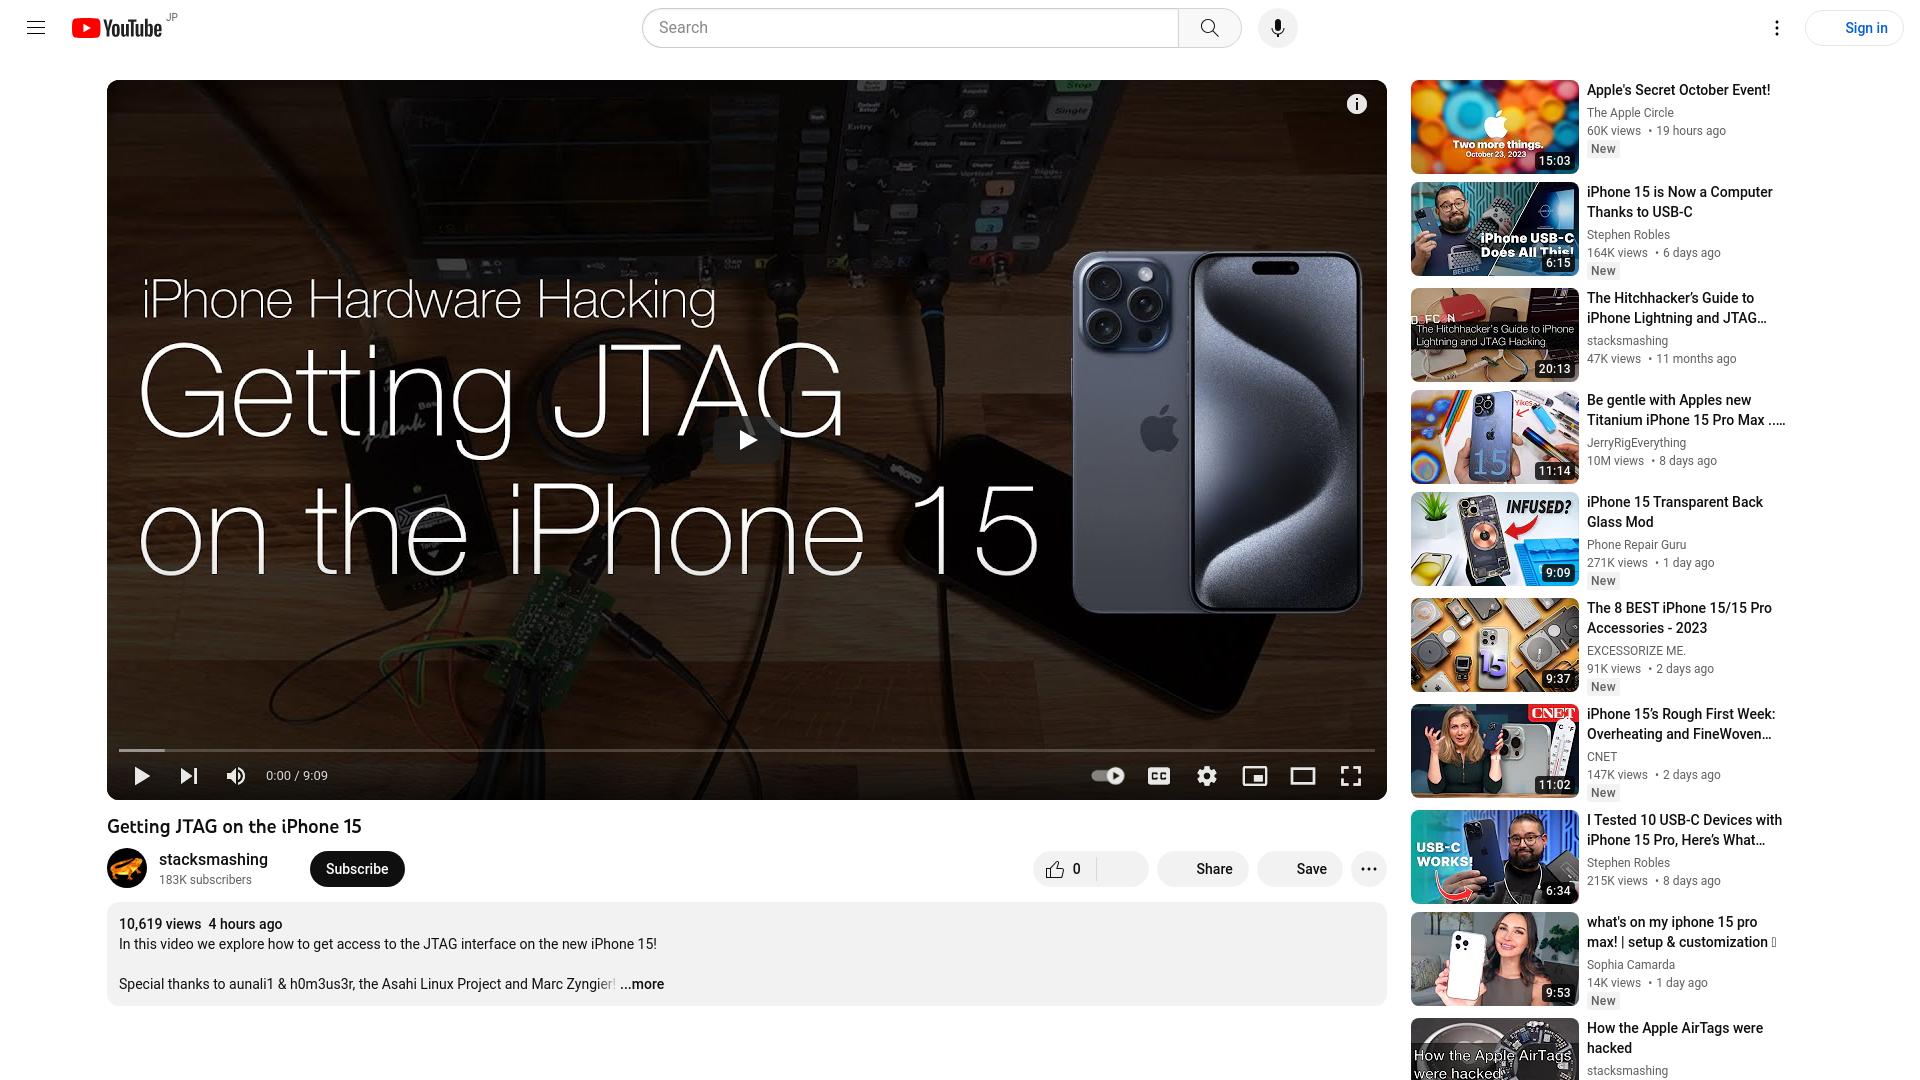
Task: Select YouTube hamburger menu icon
Action: (x=36, y=28)
